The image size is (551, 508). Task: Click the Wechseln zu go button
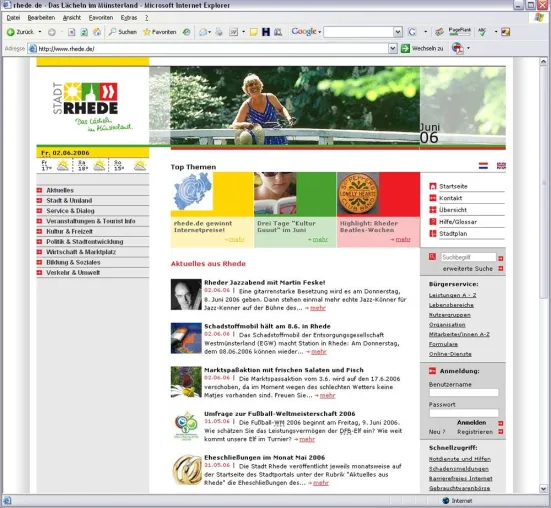pyautogui.click(x=422, y=48)
